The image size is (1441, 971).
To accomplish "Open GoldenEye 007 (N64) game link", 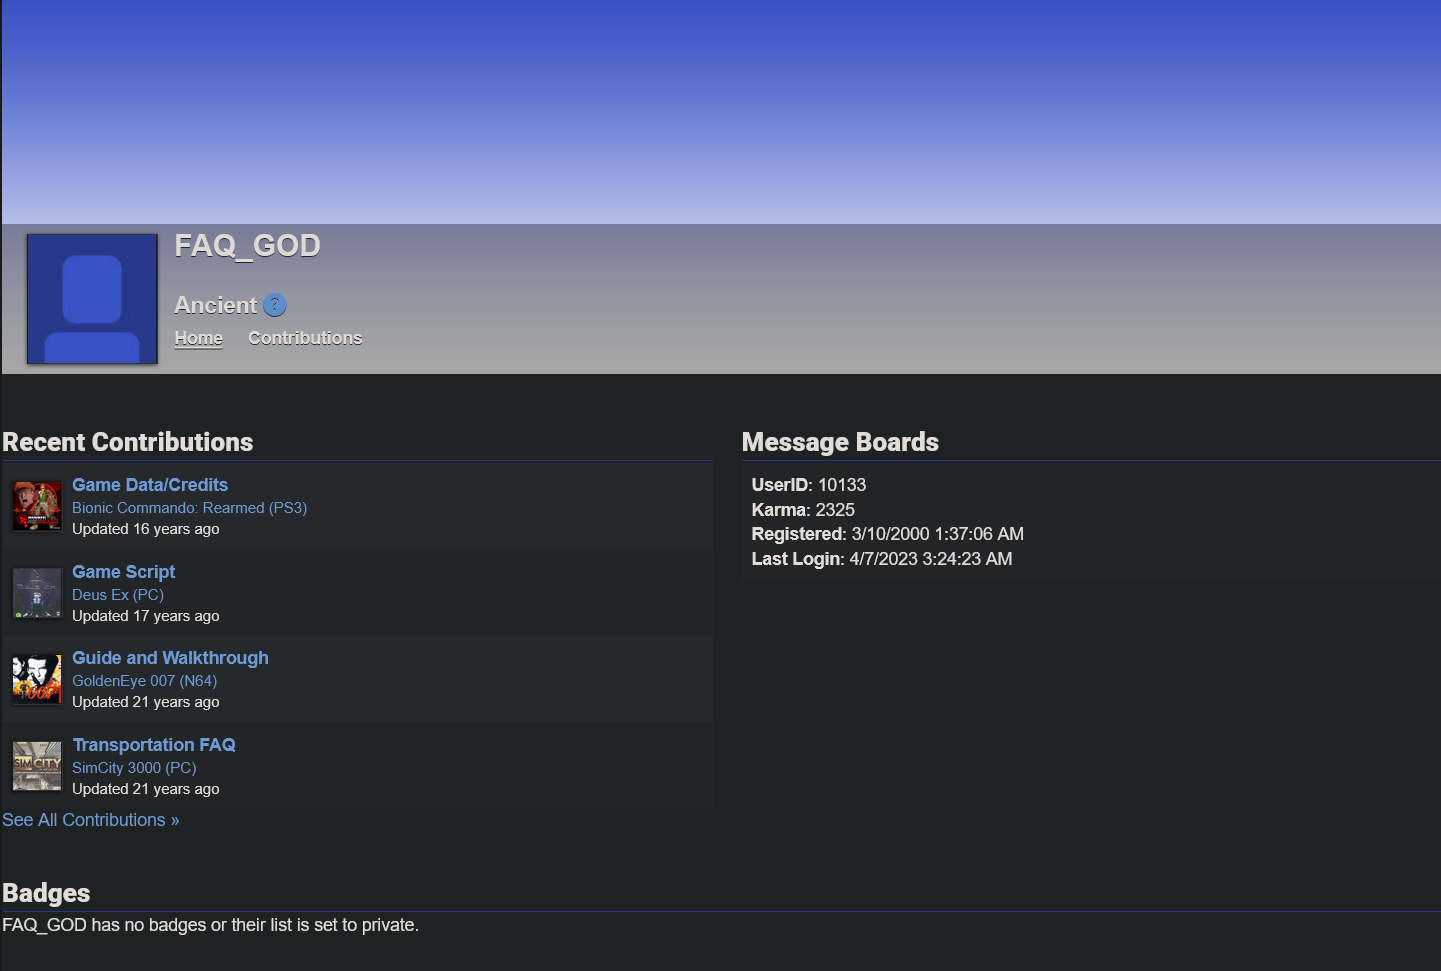I will pos(144,681).
